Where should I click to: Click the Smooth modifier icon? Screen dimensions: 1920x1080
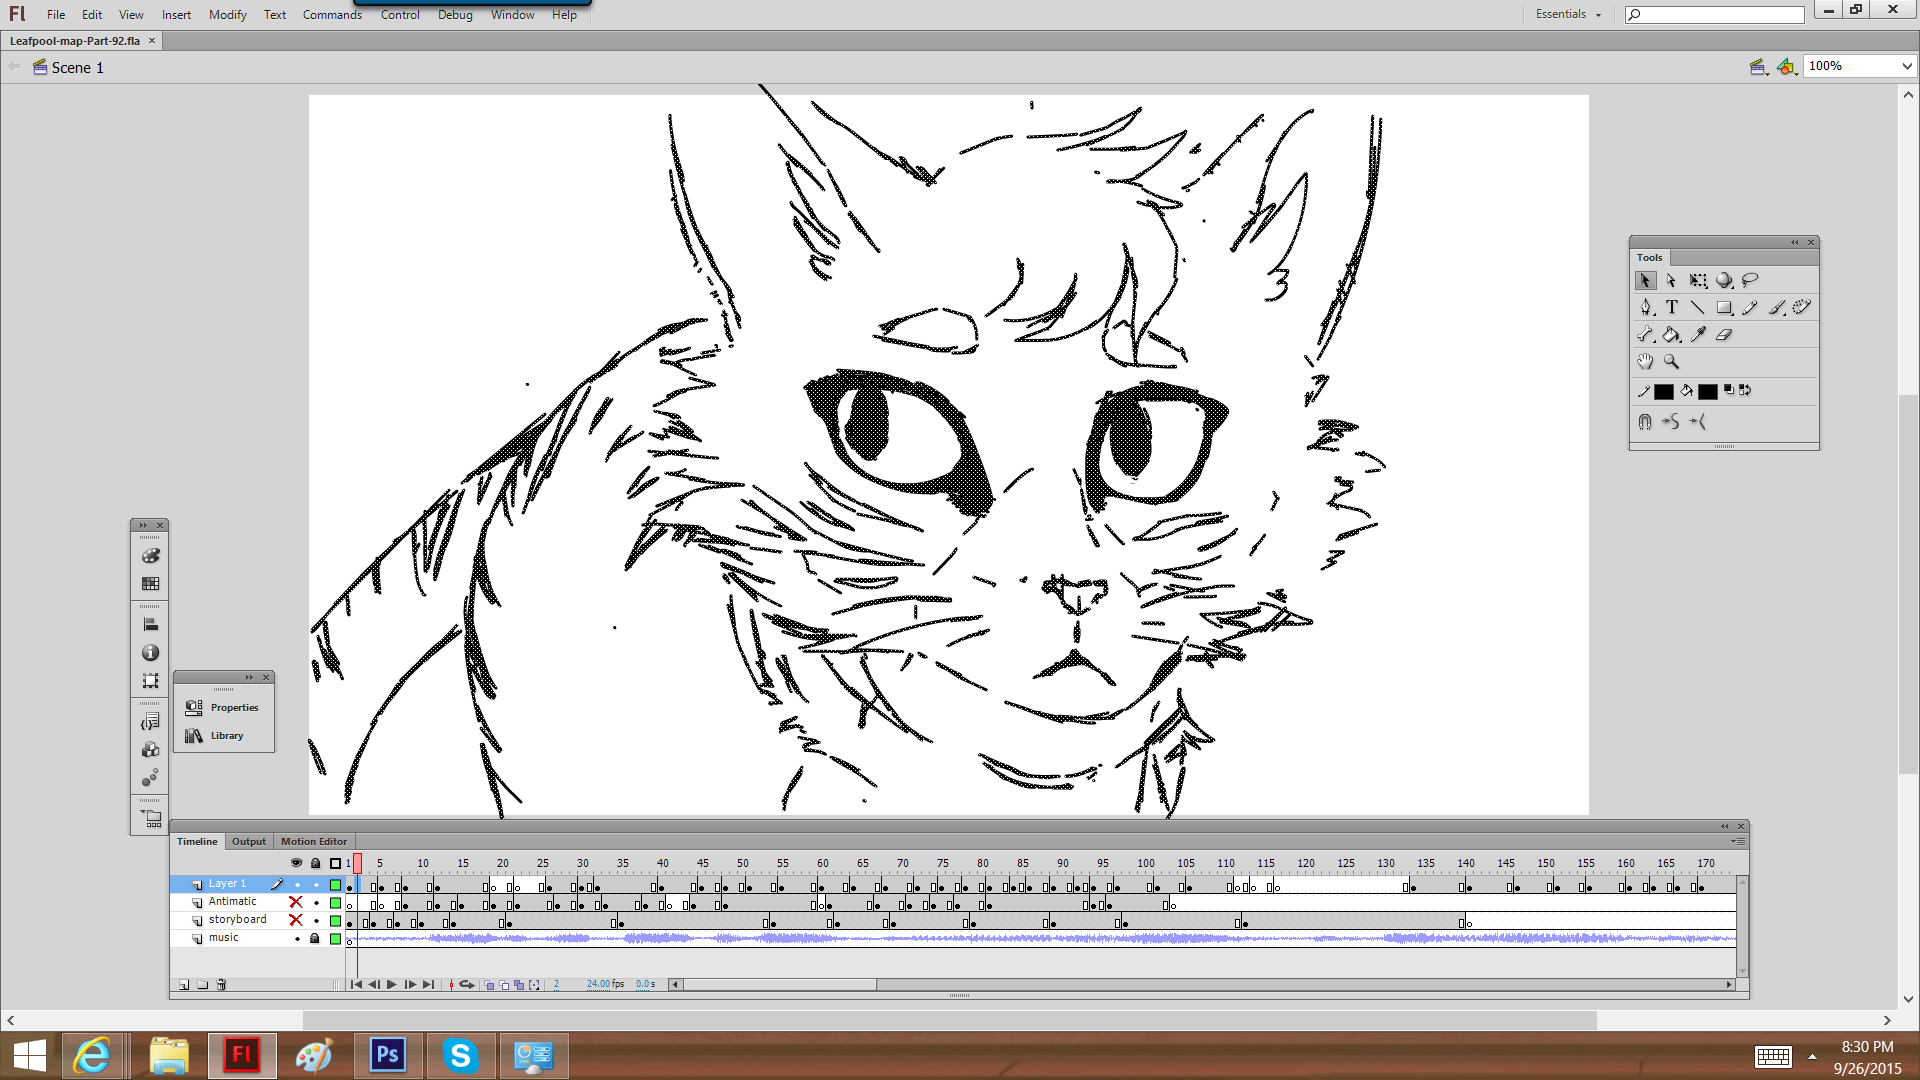click(1671, 422)
